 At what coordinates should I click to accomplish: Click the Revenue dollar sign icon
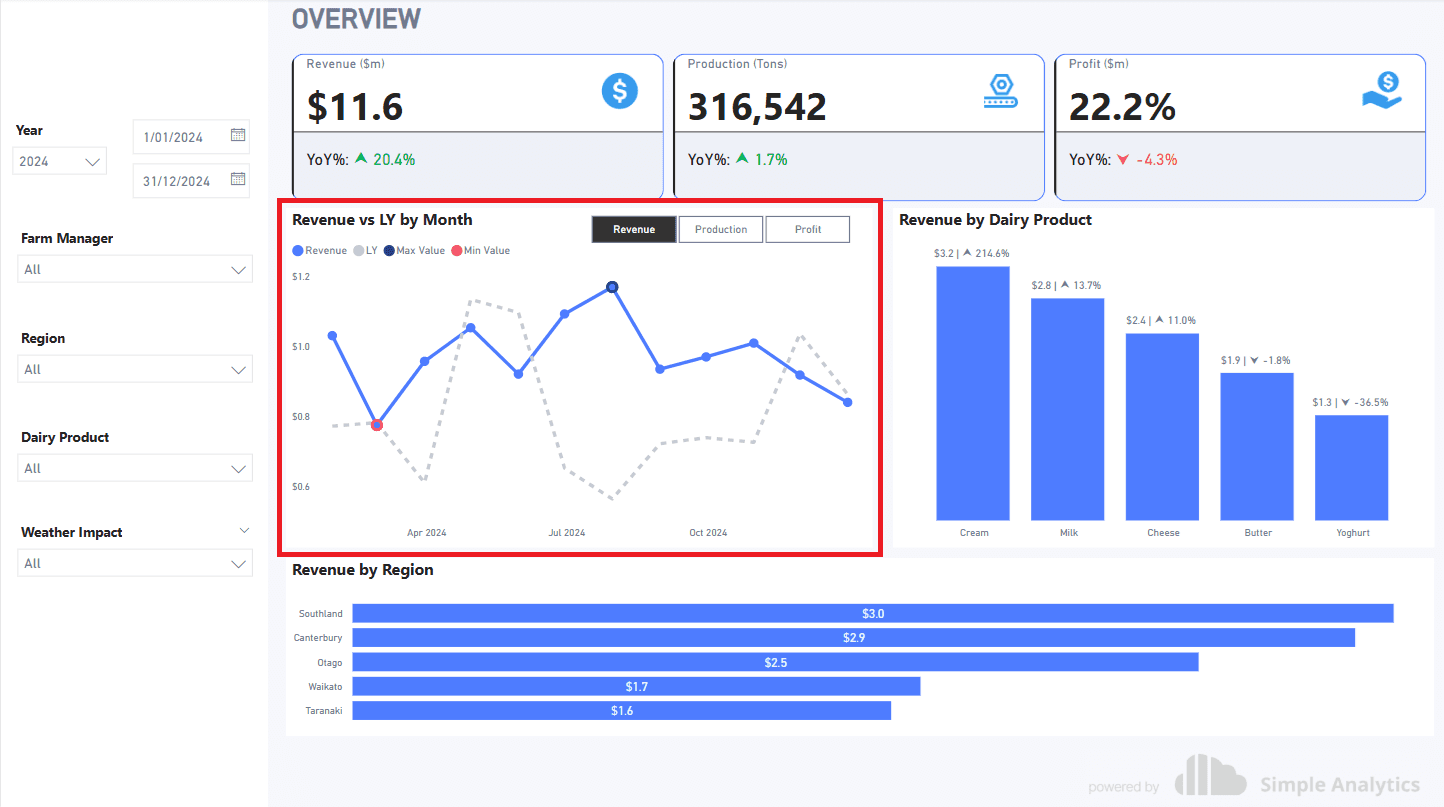pos(620,91)
